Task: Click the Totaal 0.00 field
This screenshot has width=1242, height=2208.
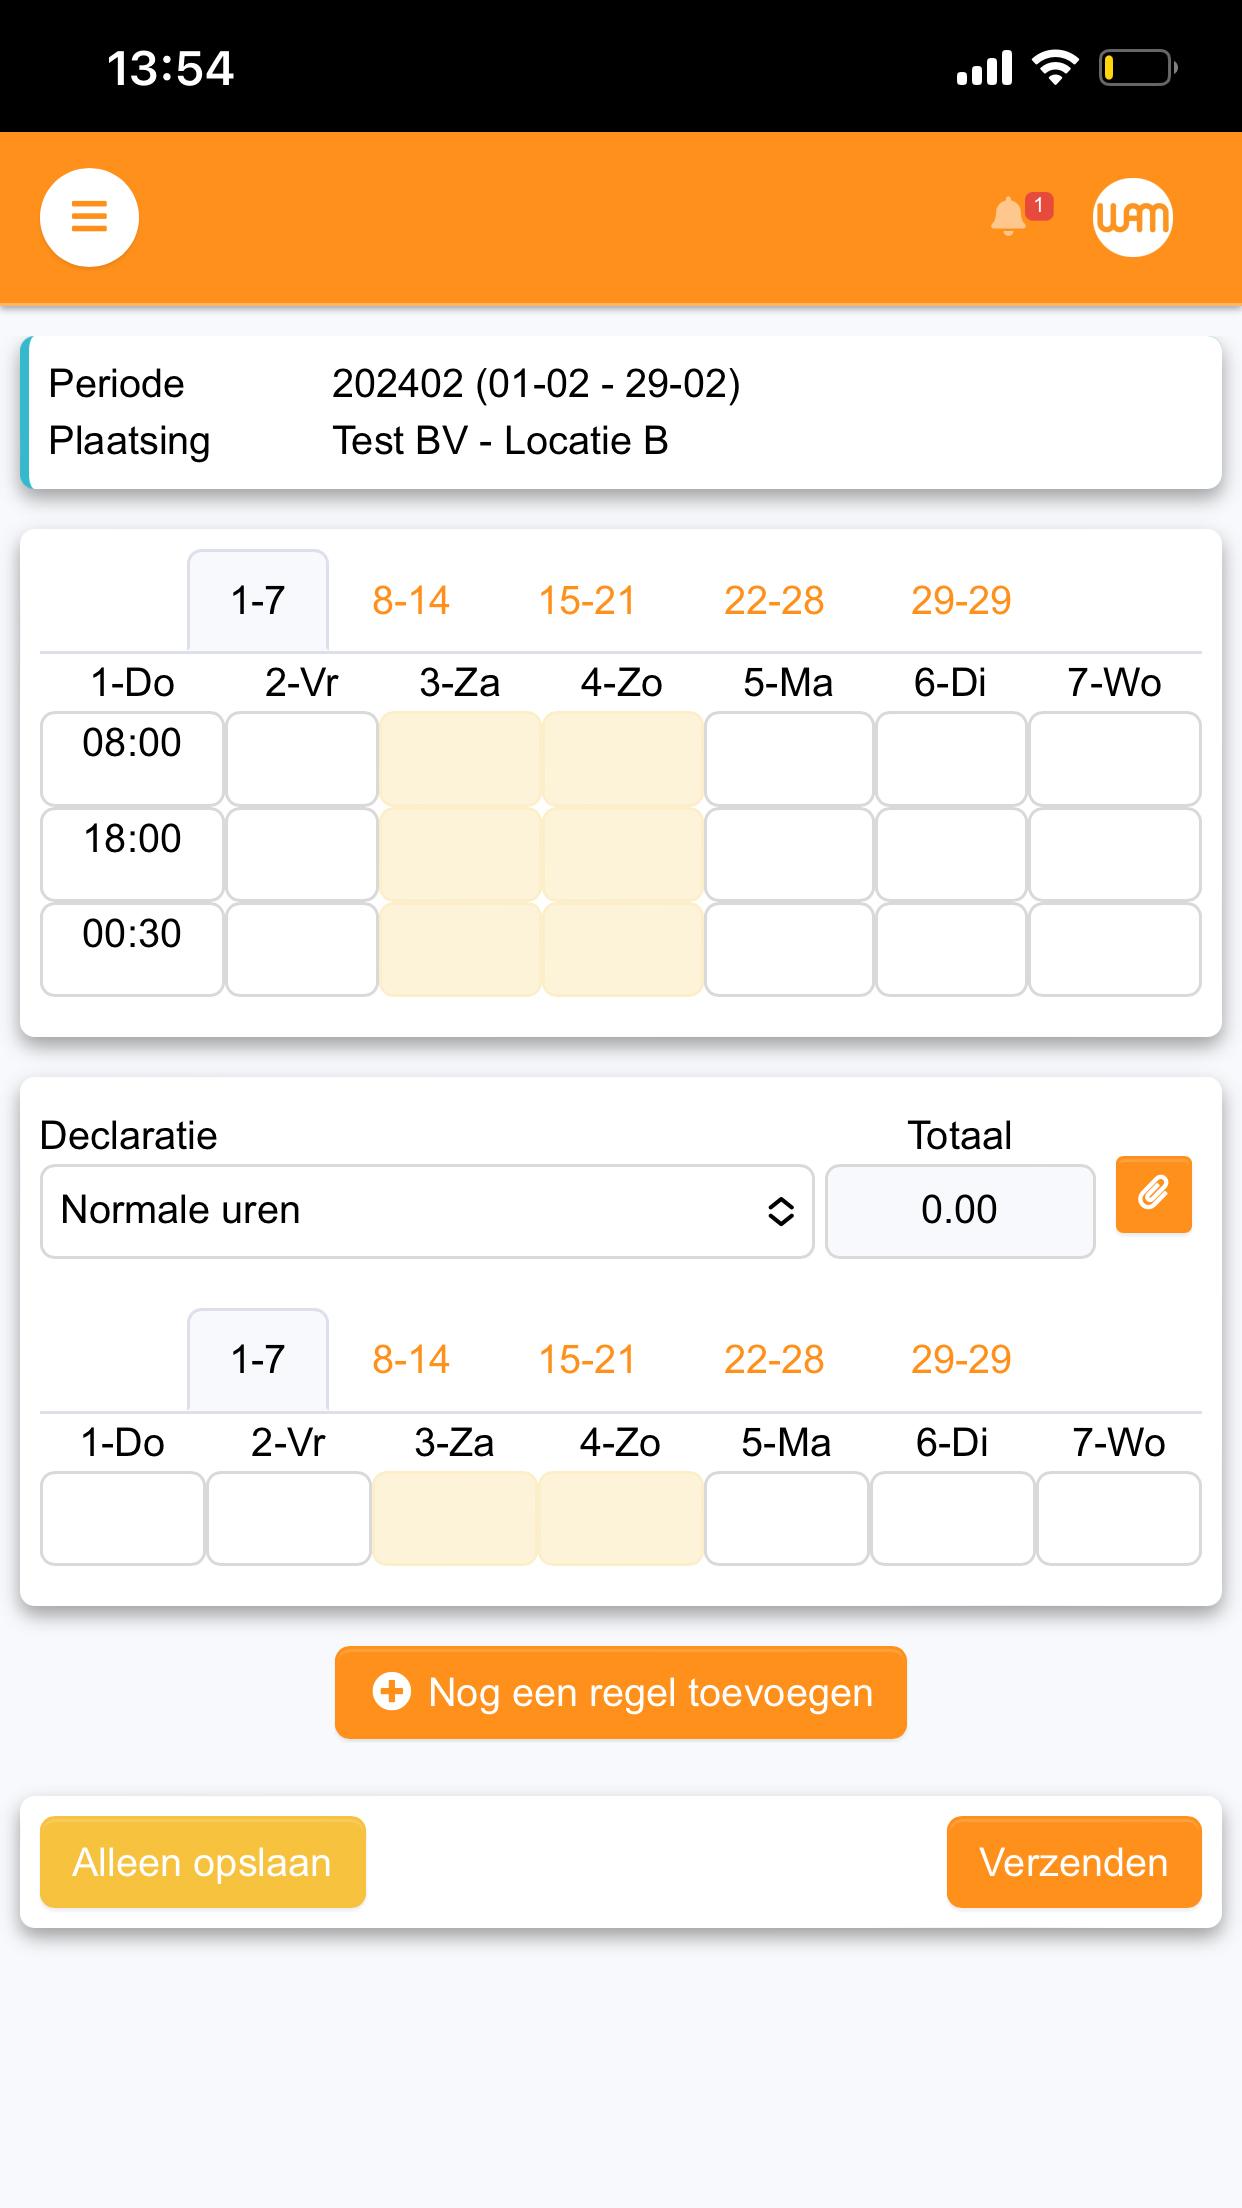Action: click(960, 1210)
